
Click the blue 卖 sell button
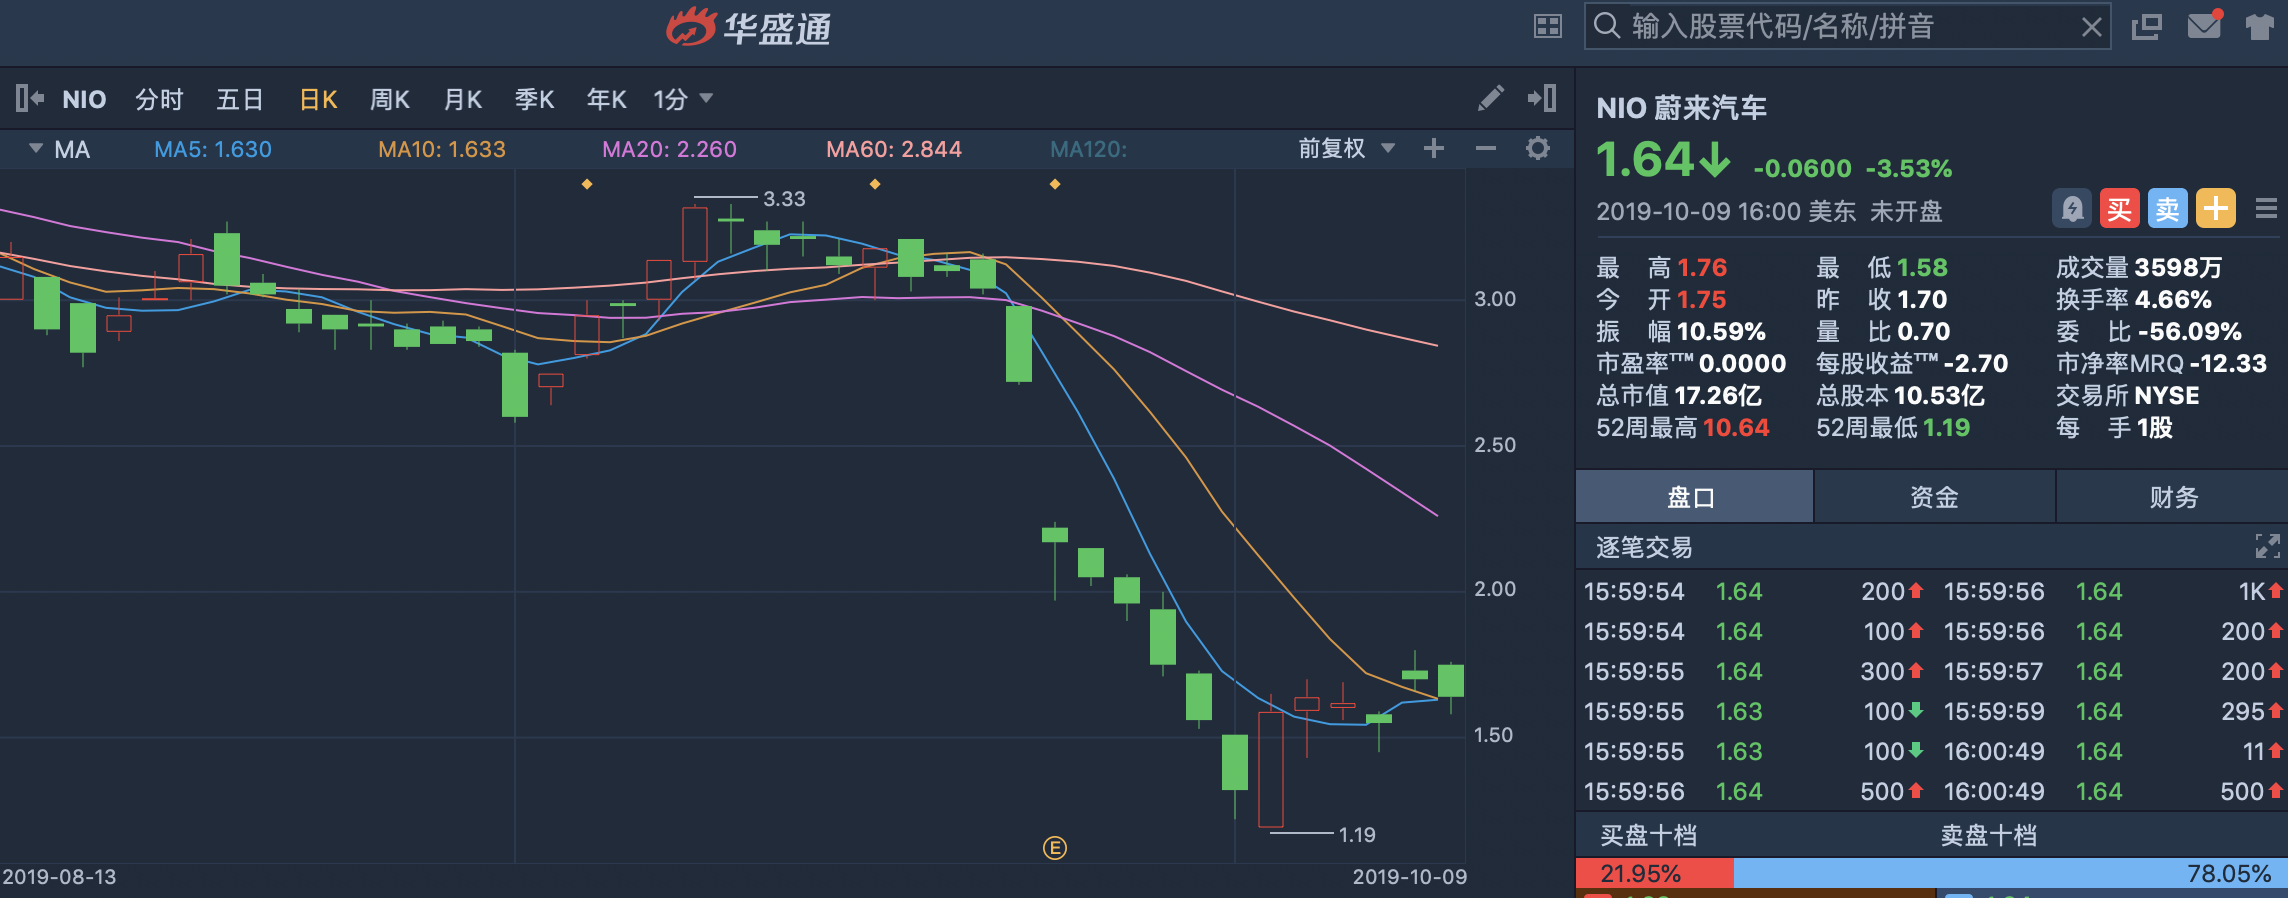[2167, 209]
